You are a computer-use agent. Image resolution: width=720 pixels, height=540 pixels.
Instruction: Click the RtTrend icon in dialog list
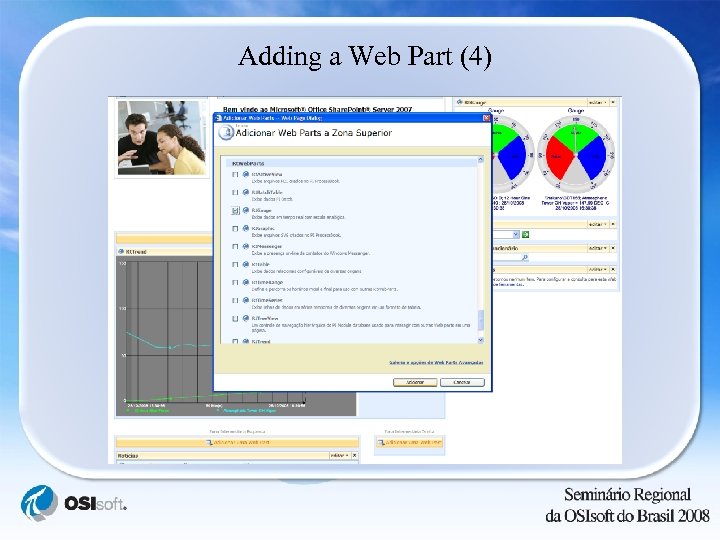246,342
